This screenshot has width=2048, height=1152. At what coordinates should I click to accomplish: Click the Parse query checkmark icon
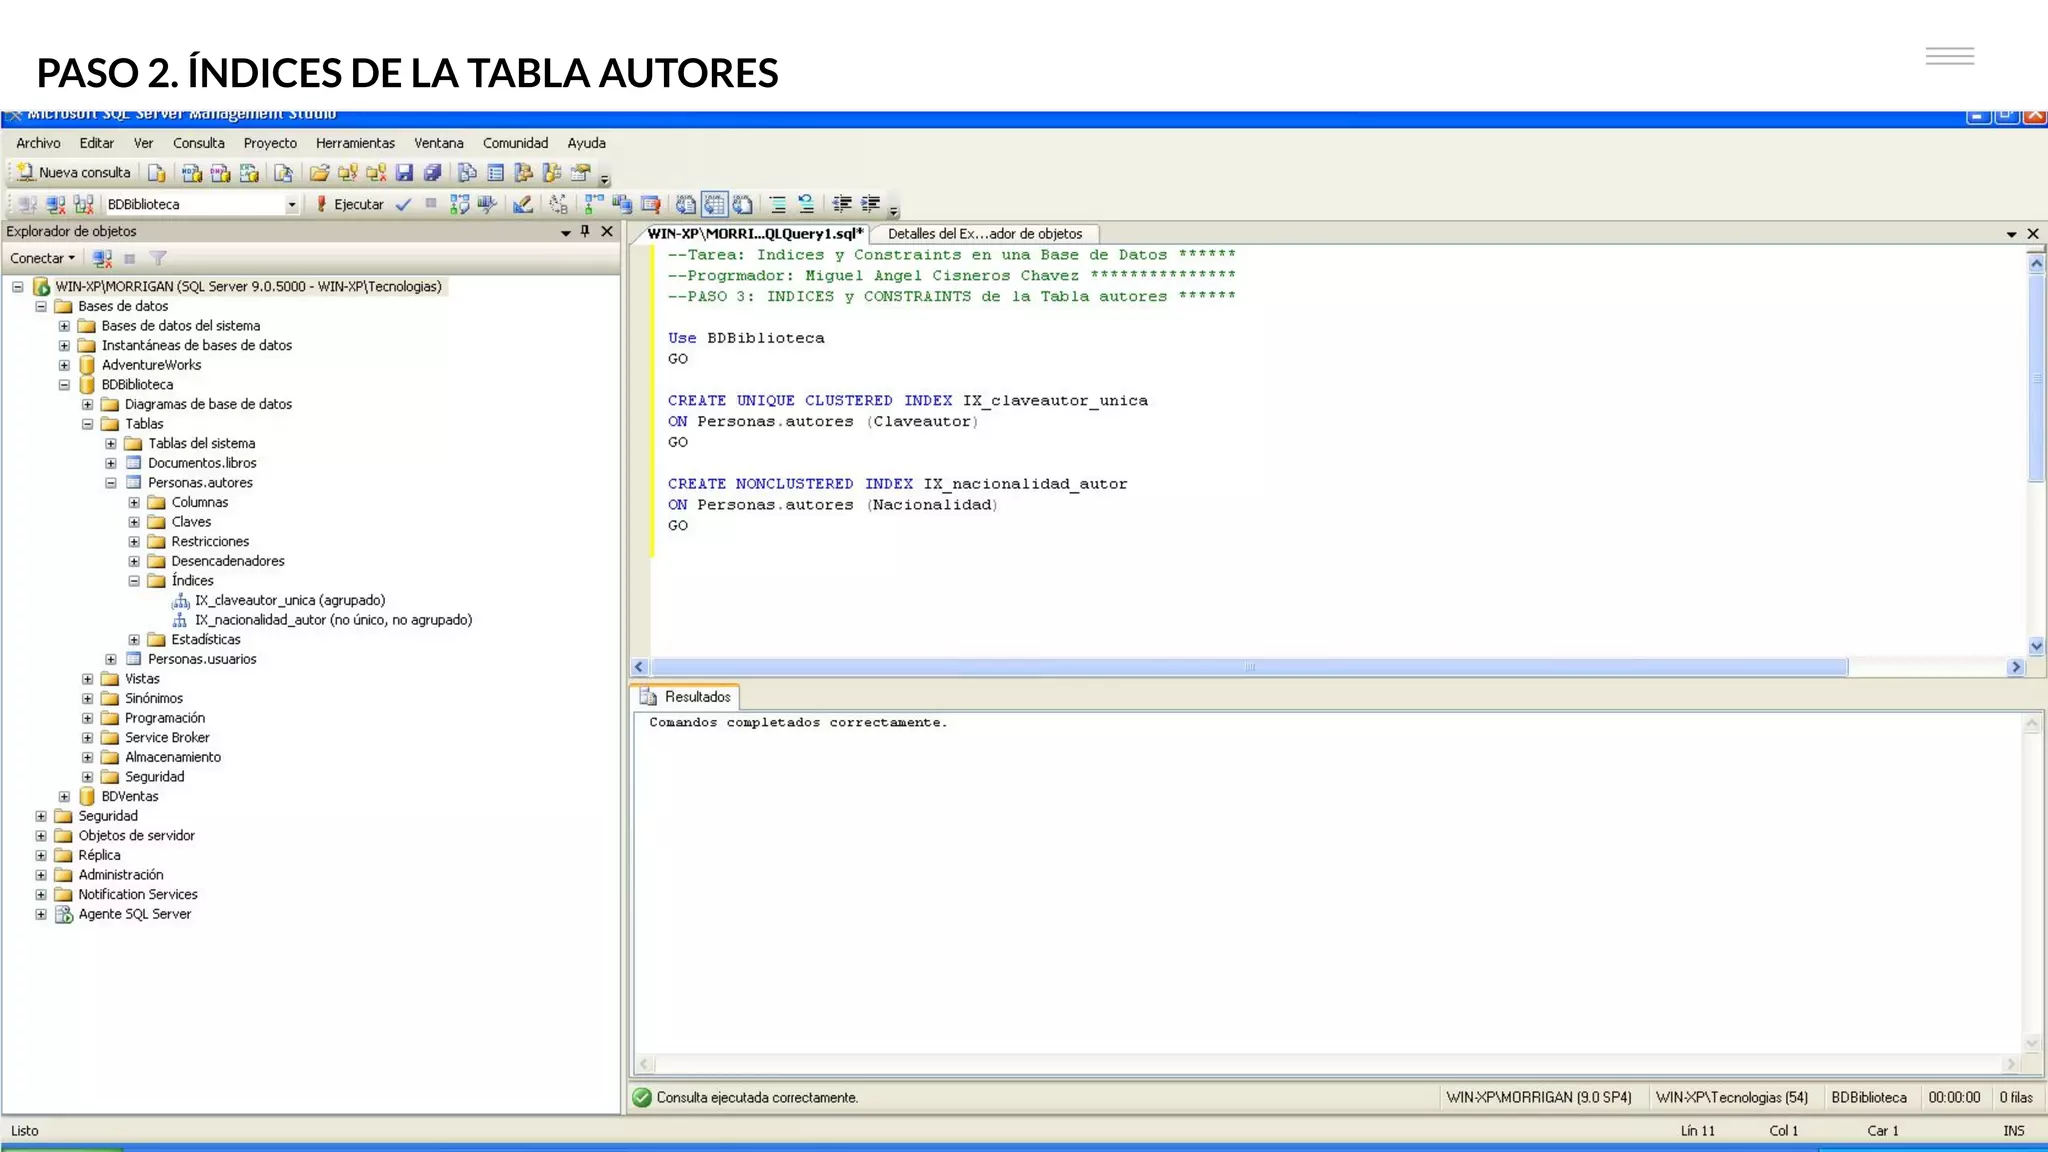403,205
